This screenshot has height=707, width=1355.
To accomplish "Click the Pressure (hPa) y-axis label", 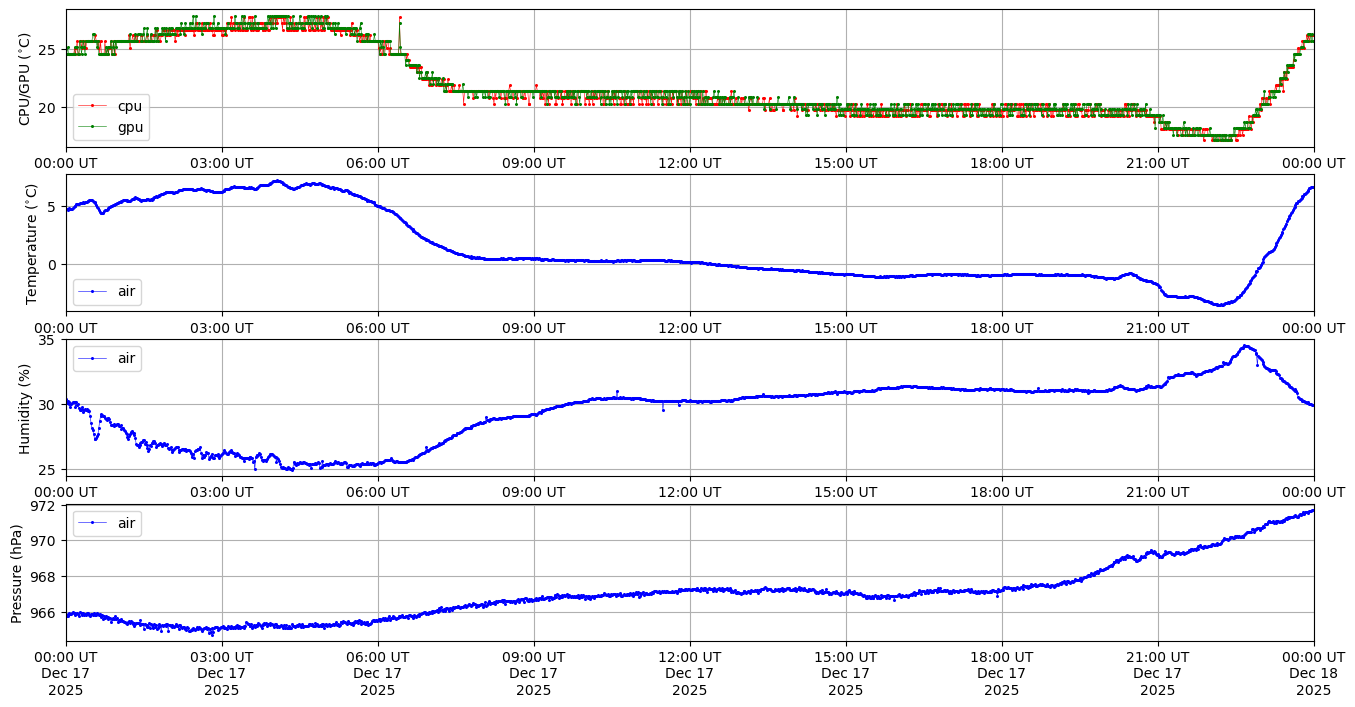I will pyautogui.click(x=18, y=573).
